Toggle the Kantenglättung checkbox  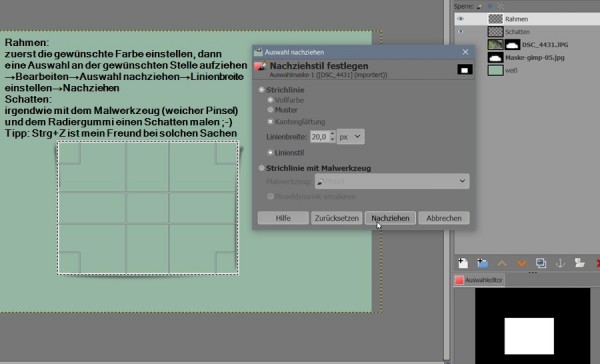click(x=270, y=122)
